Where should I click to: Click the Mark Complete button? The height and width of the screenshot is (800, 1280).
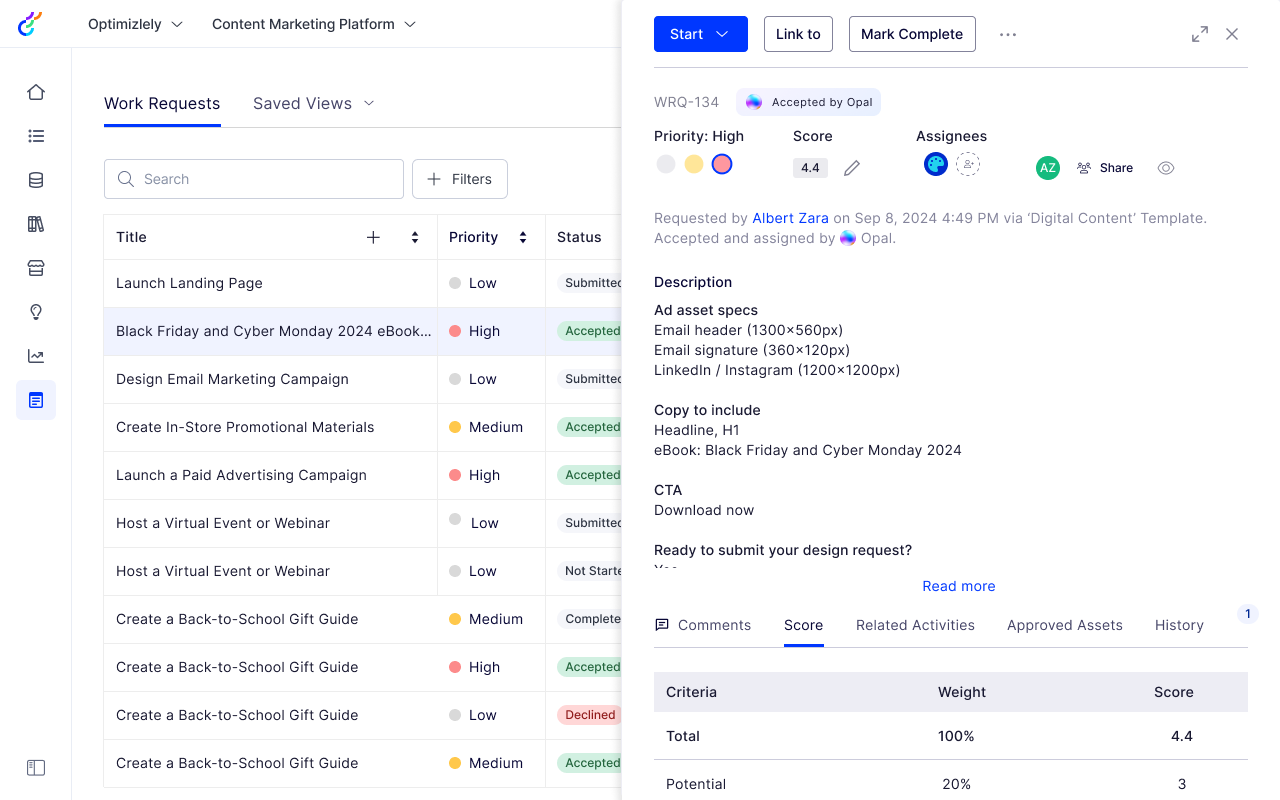912,34
